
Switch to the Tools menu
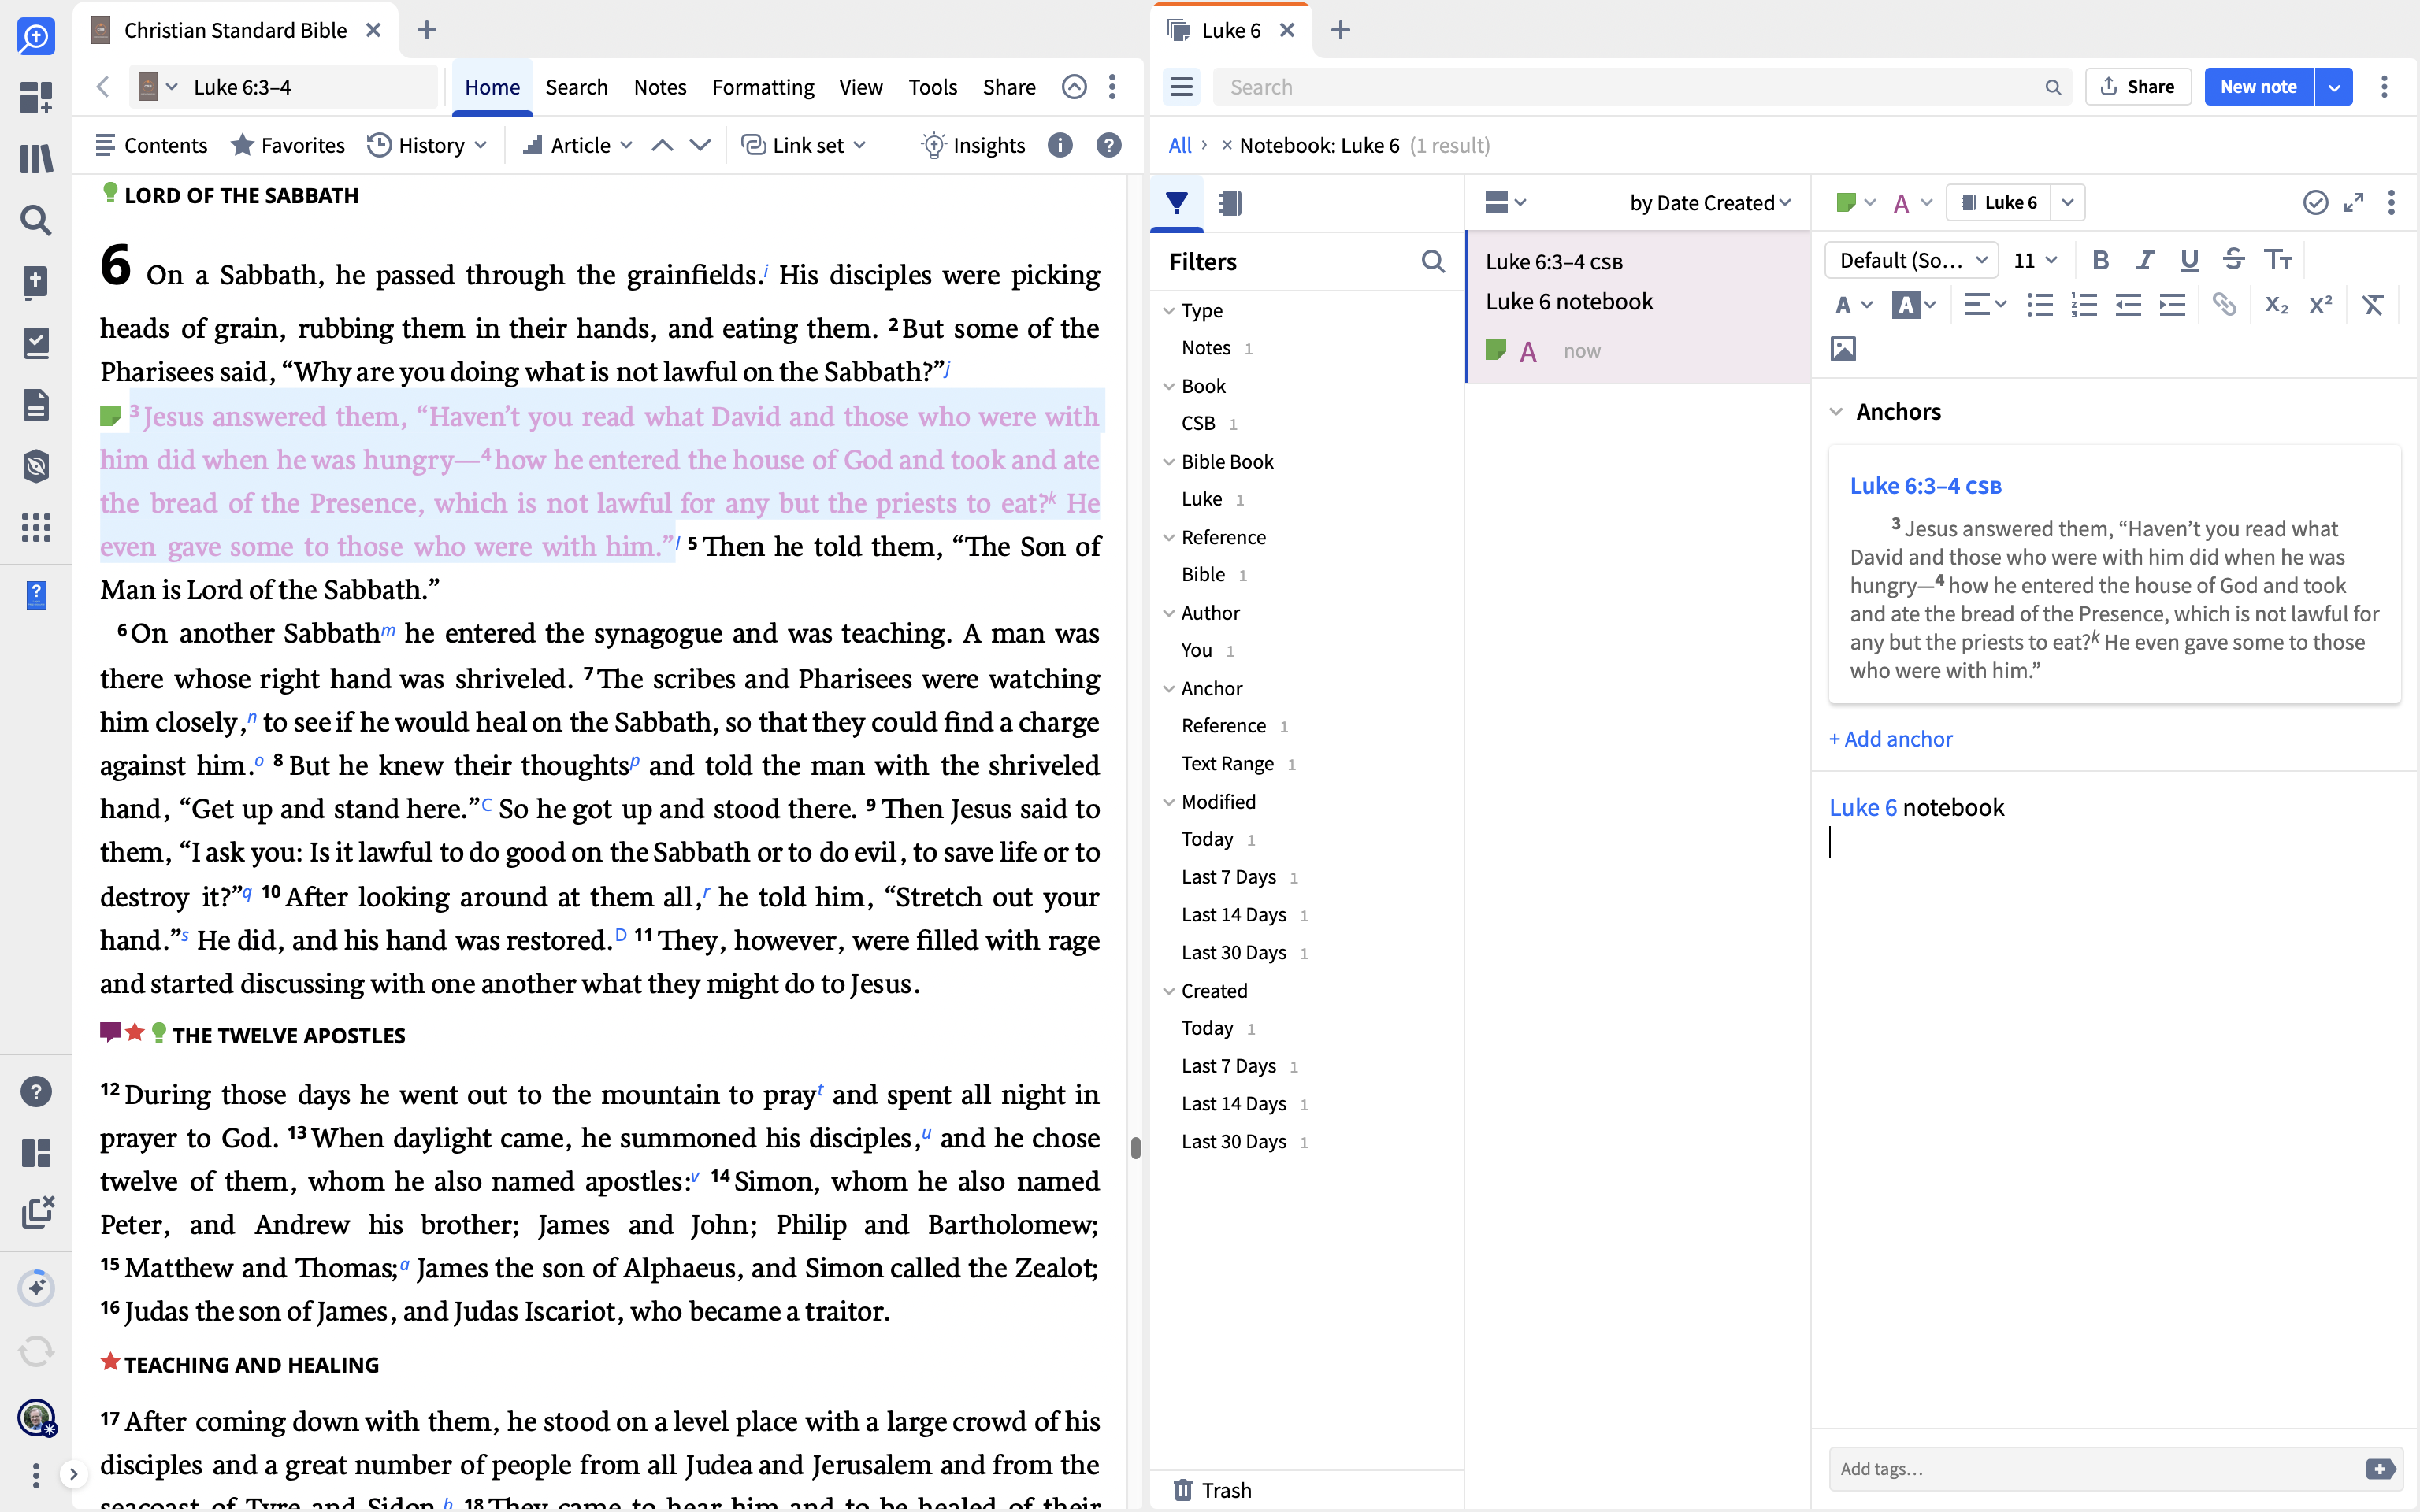932,87
